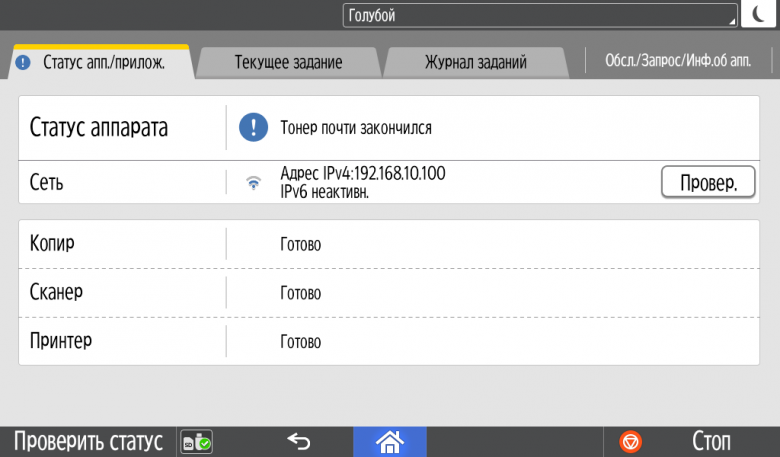Image resolution: width=780 pixels, height=457 pixels.
Task: Open the SD card media status icon
Action: click(196, 442)
